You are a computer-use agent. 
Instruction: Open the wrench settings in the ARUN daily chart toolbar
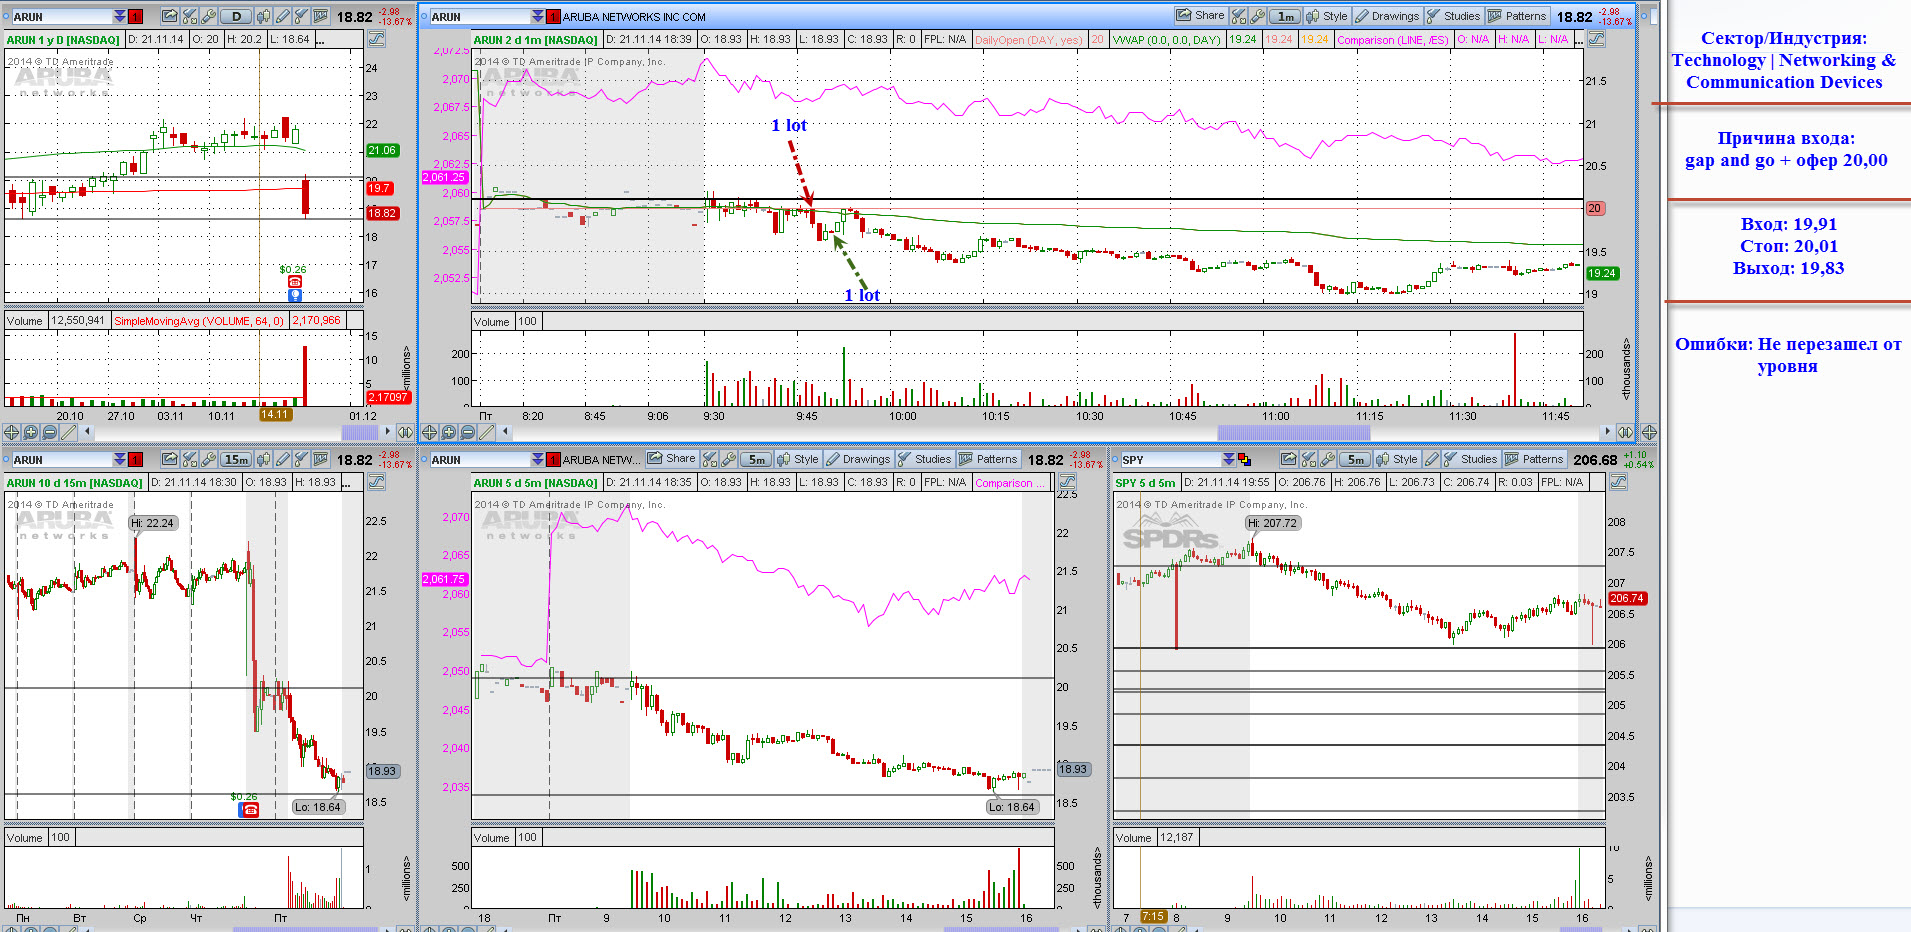(208, 16)
